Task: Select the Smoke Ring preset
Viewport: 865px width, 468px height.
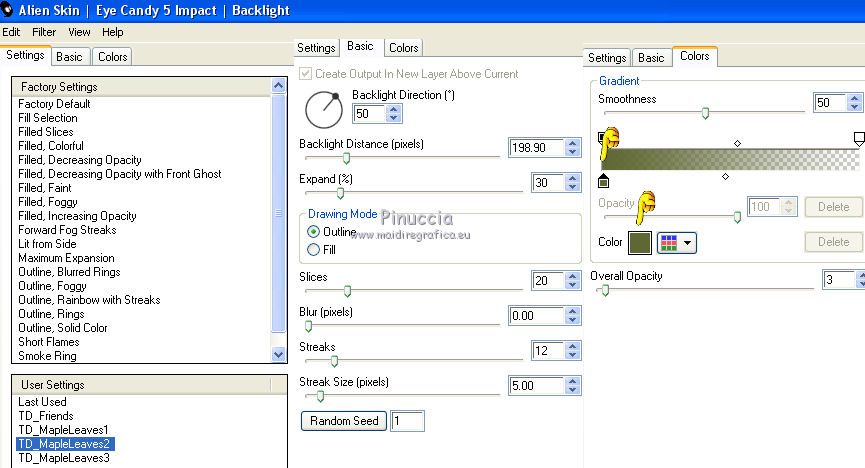Action: click(x=47, y=356)
